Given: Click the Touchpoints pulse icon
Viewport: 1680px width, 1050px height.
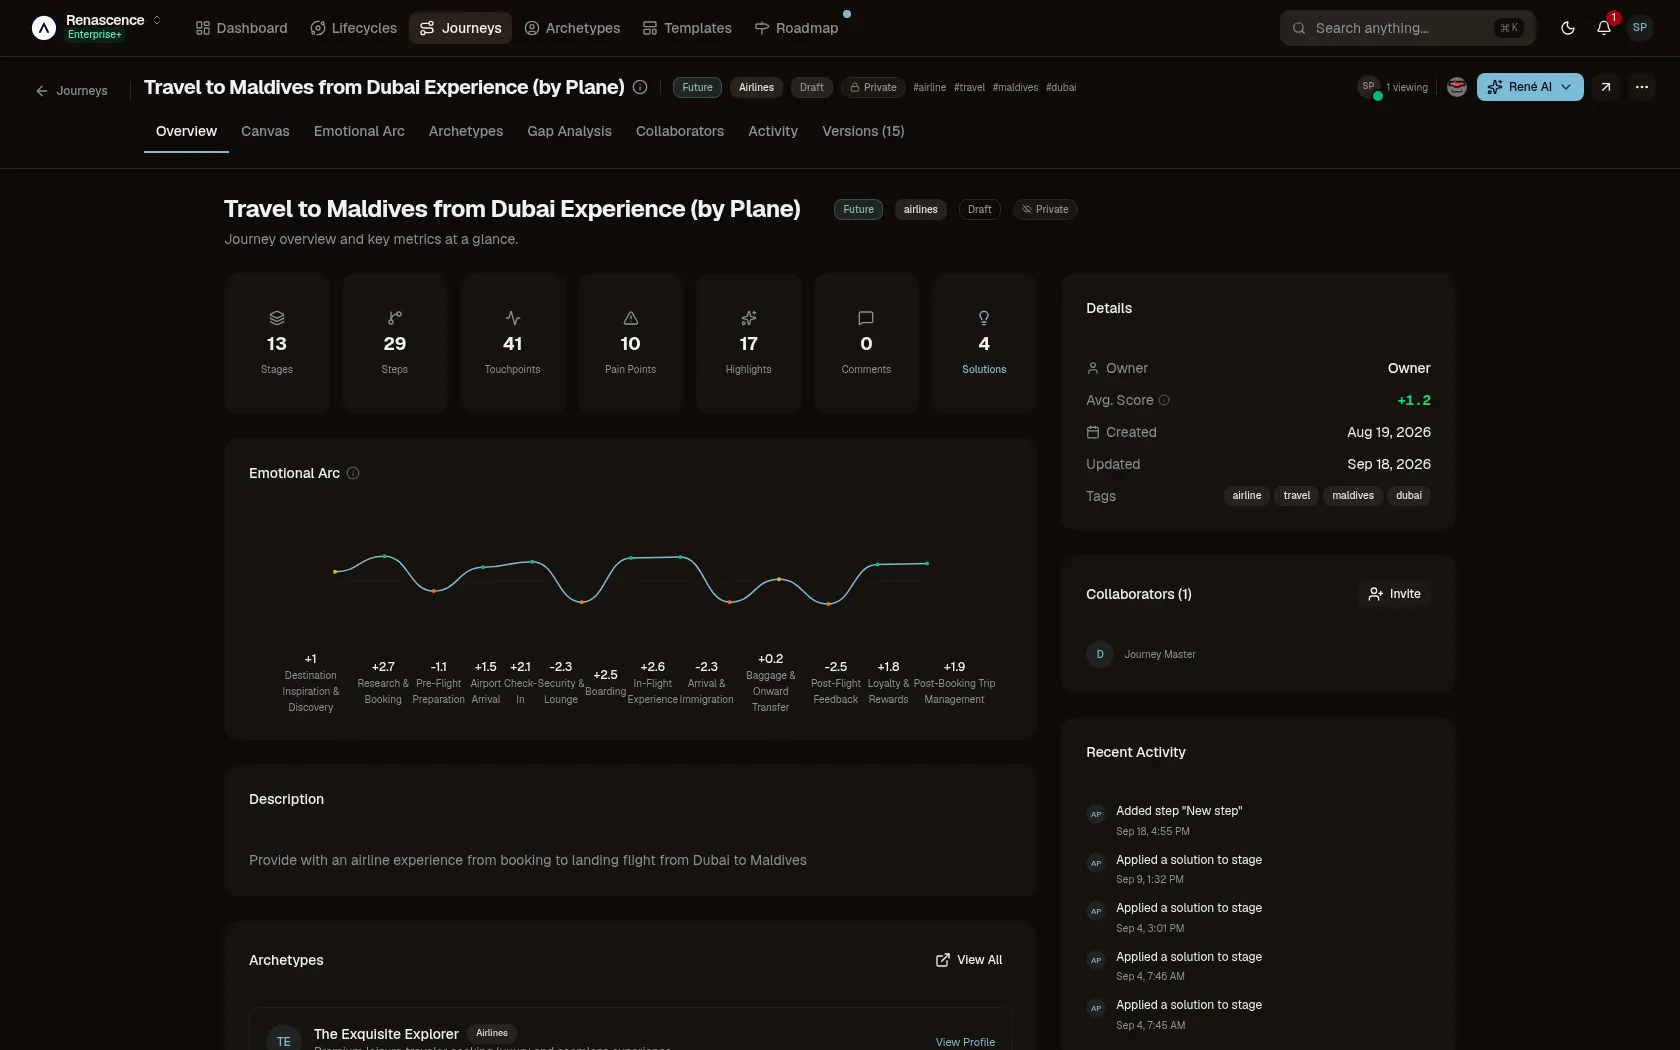Looking at the screenshot, I should (x=513, y=318).
